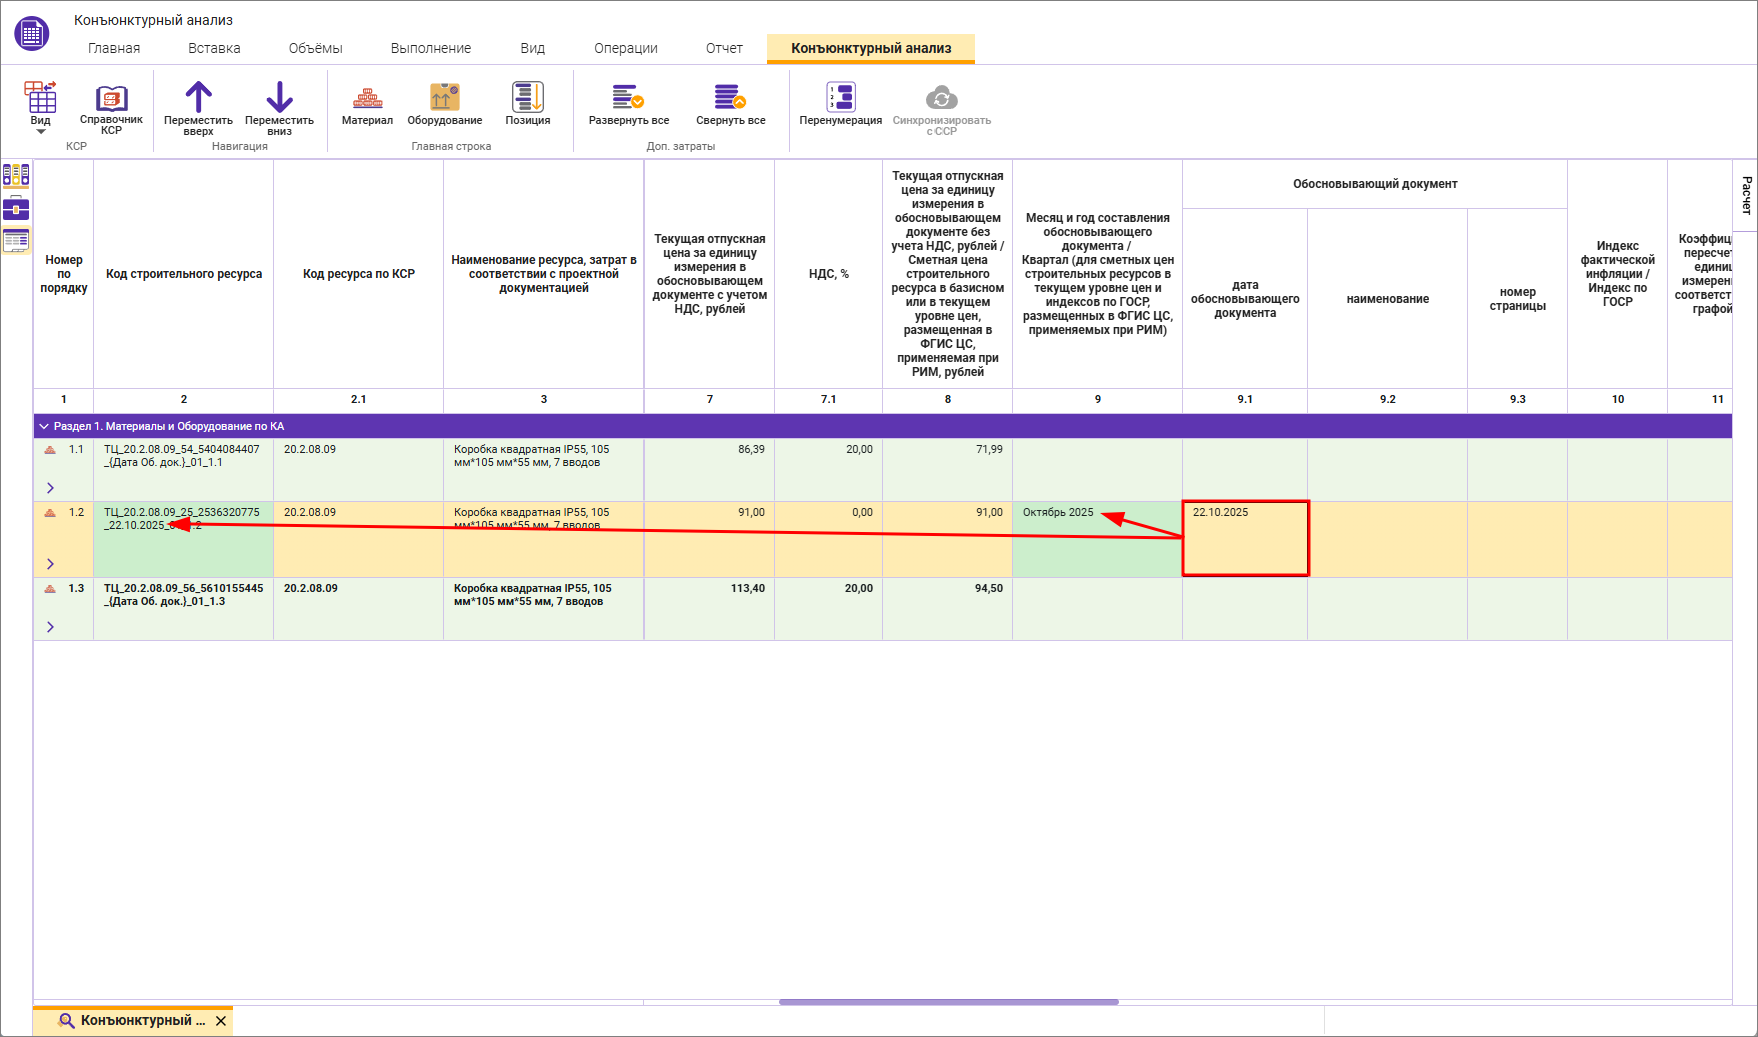Collapse section Раздел 1 Материалы и Оборудование
This screenshot has height=1037, width=1758.
pyautogui.click(x=44, y=426)
